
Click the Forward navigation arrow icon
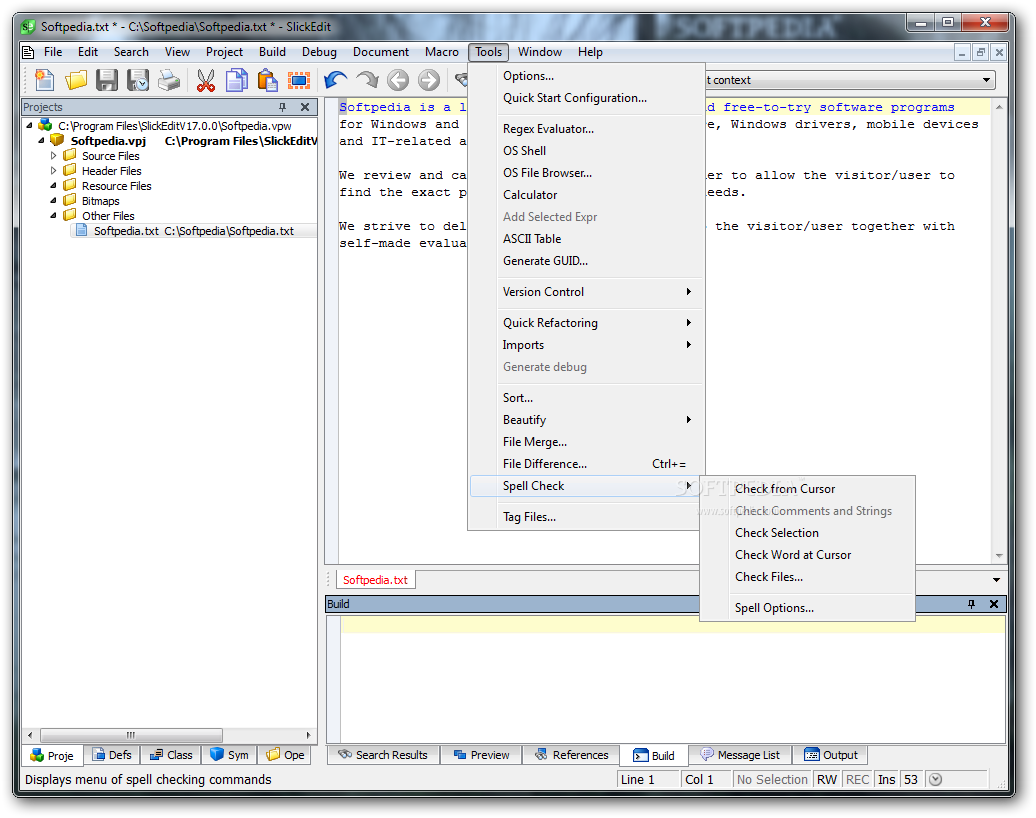[429, 80]
